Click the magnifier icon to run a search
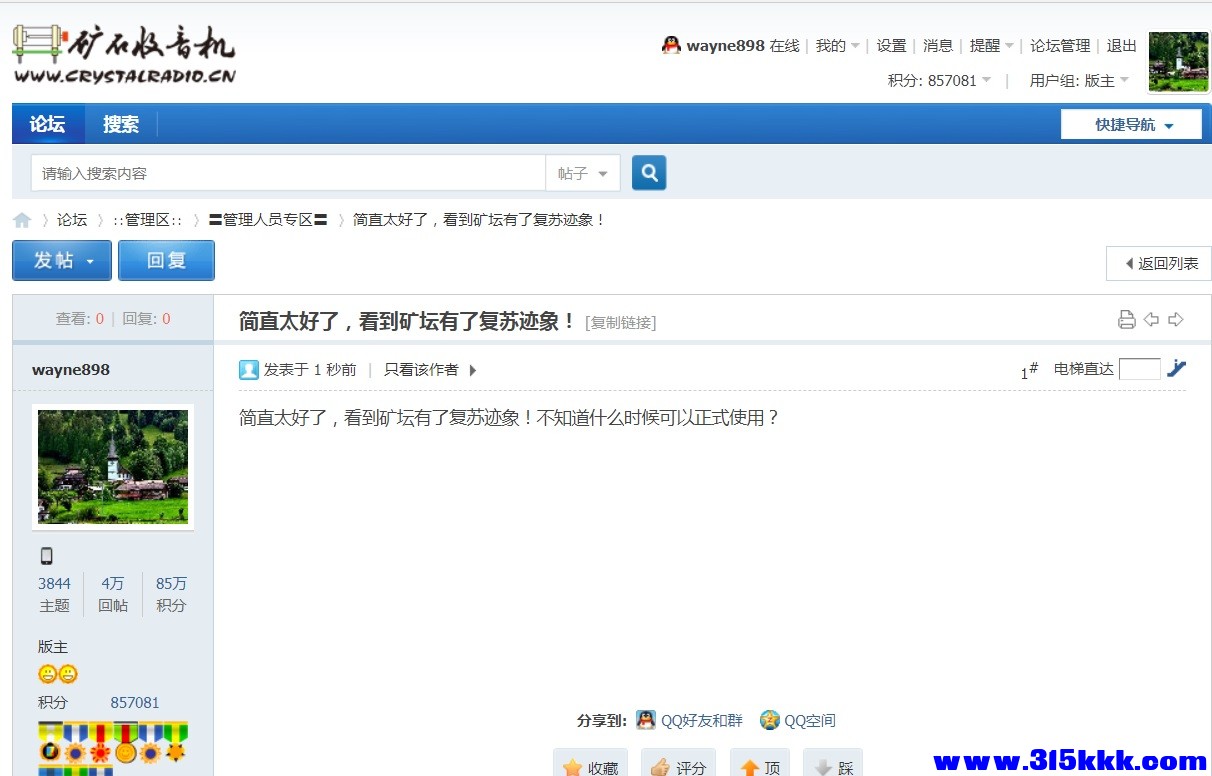This screenshot has width=1212, height=776. [649, 173]
